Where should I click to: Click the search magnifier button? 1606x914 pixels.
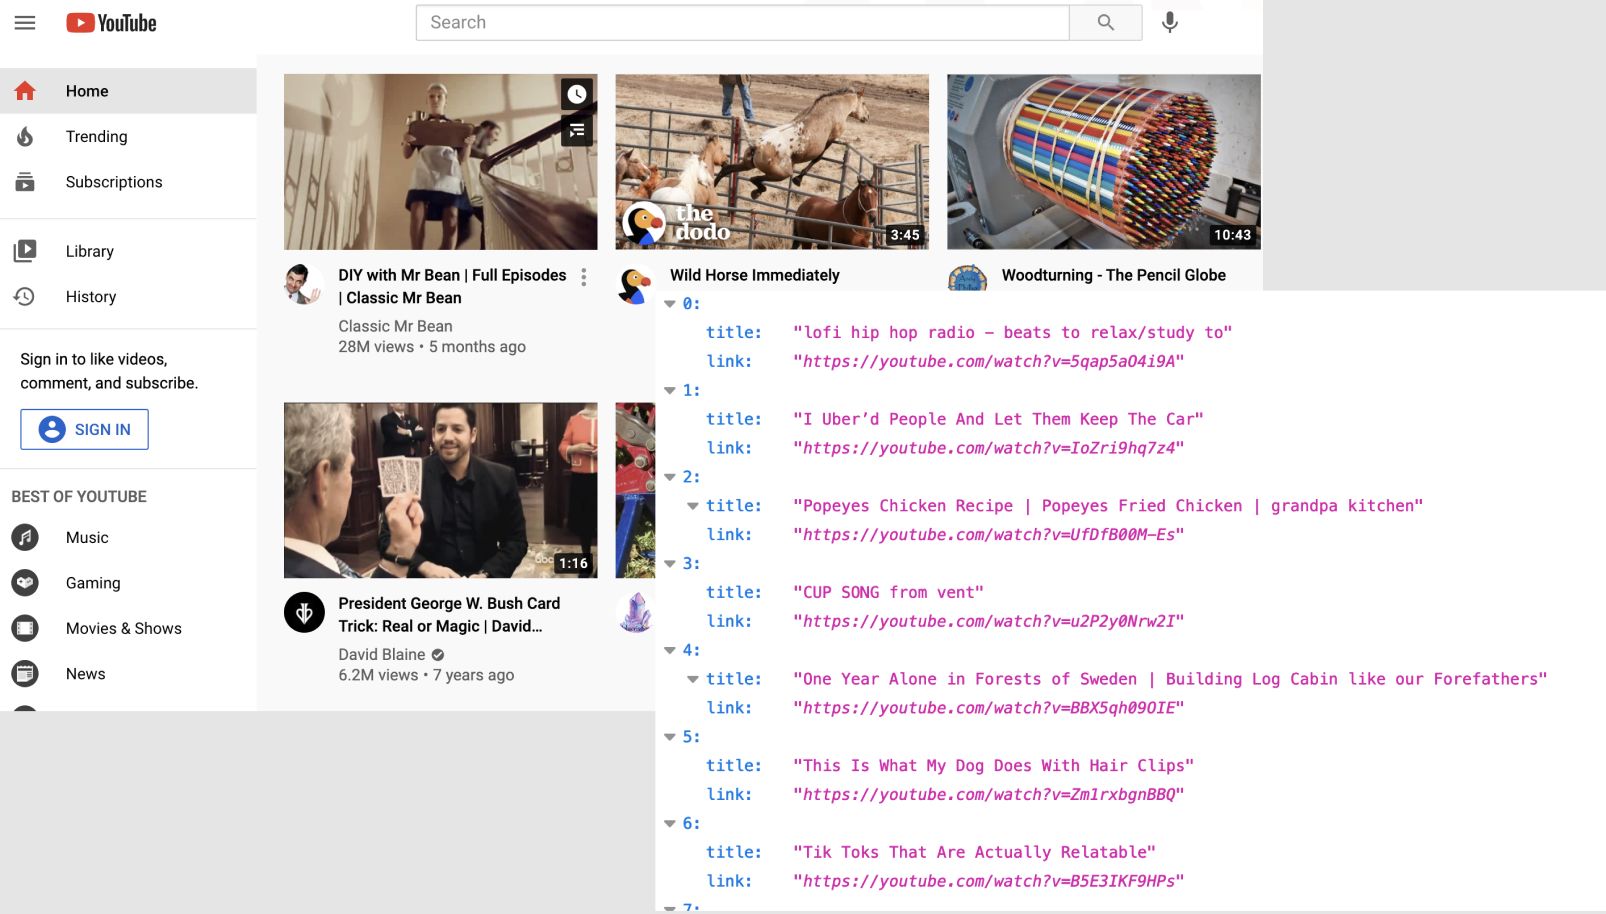(1105, 23)
